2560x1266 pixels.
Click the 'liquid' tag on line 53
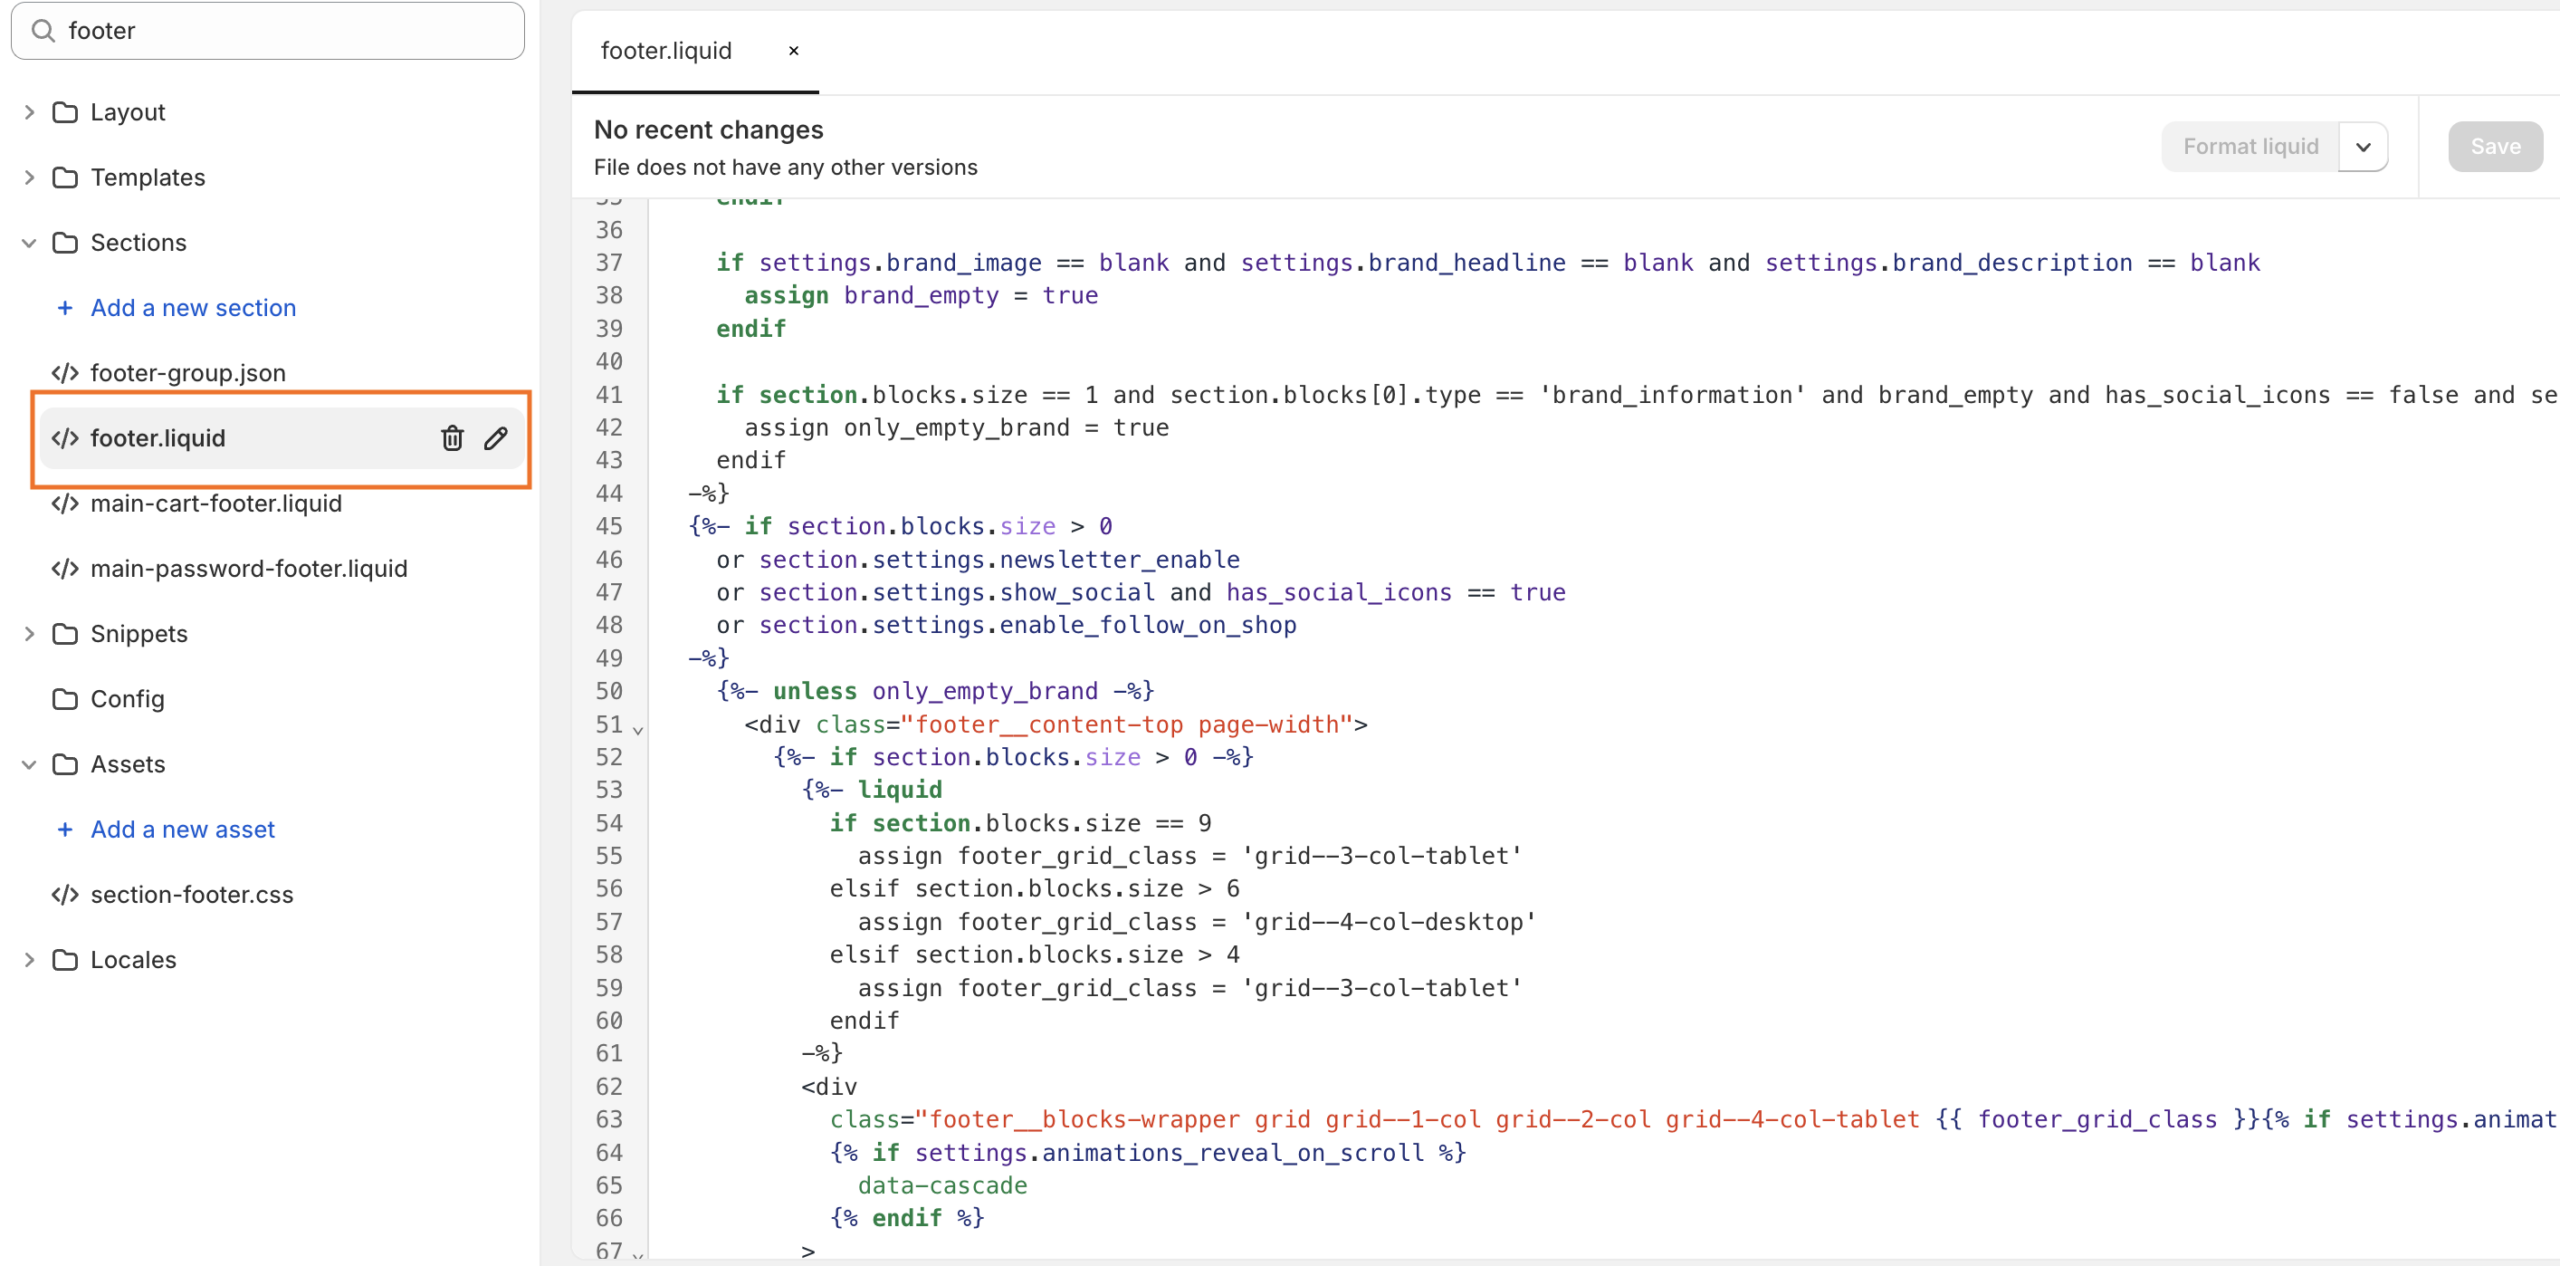point(900,790)
